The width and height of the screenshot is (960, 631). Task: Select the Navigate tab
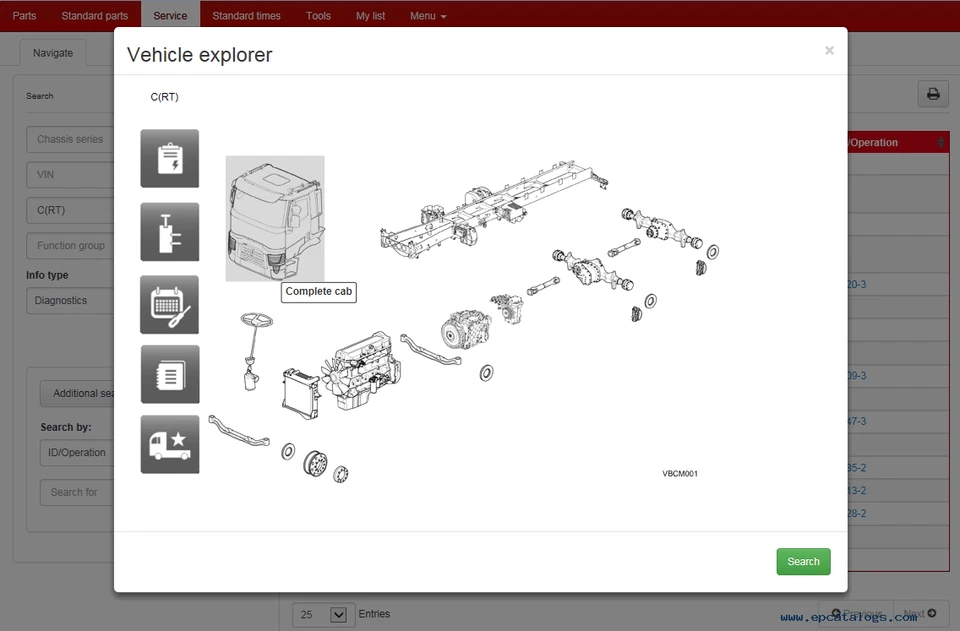coord(52,52)
